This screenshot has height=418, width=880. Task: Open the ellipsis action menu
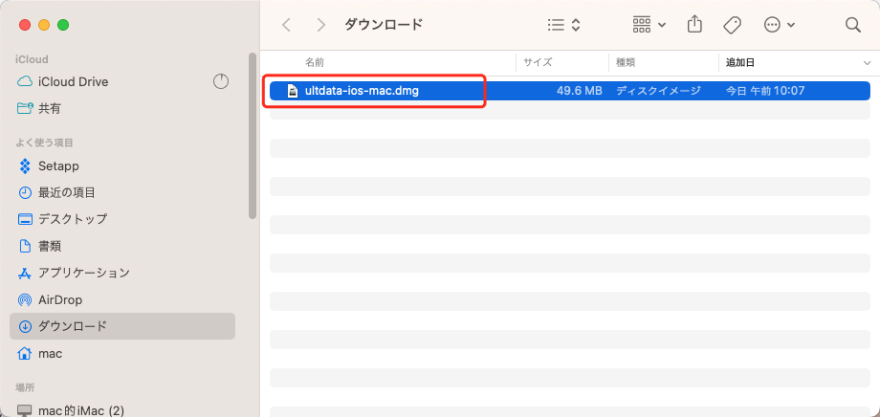[780, 25]
